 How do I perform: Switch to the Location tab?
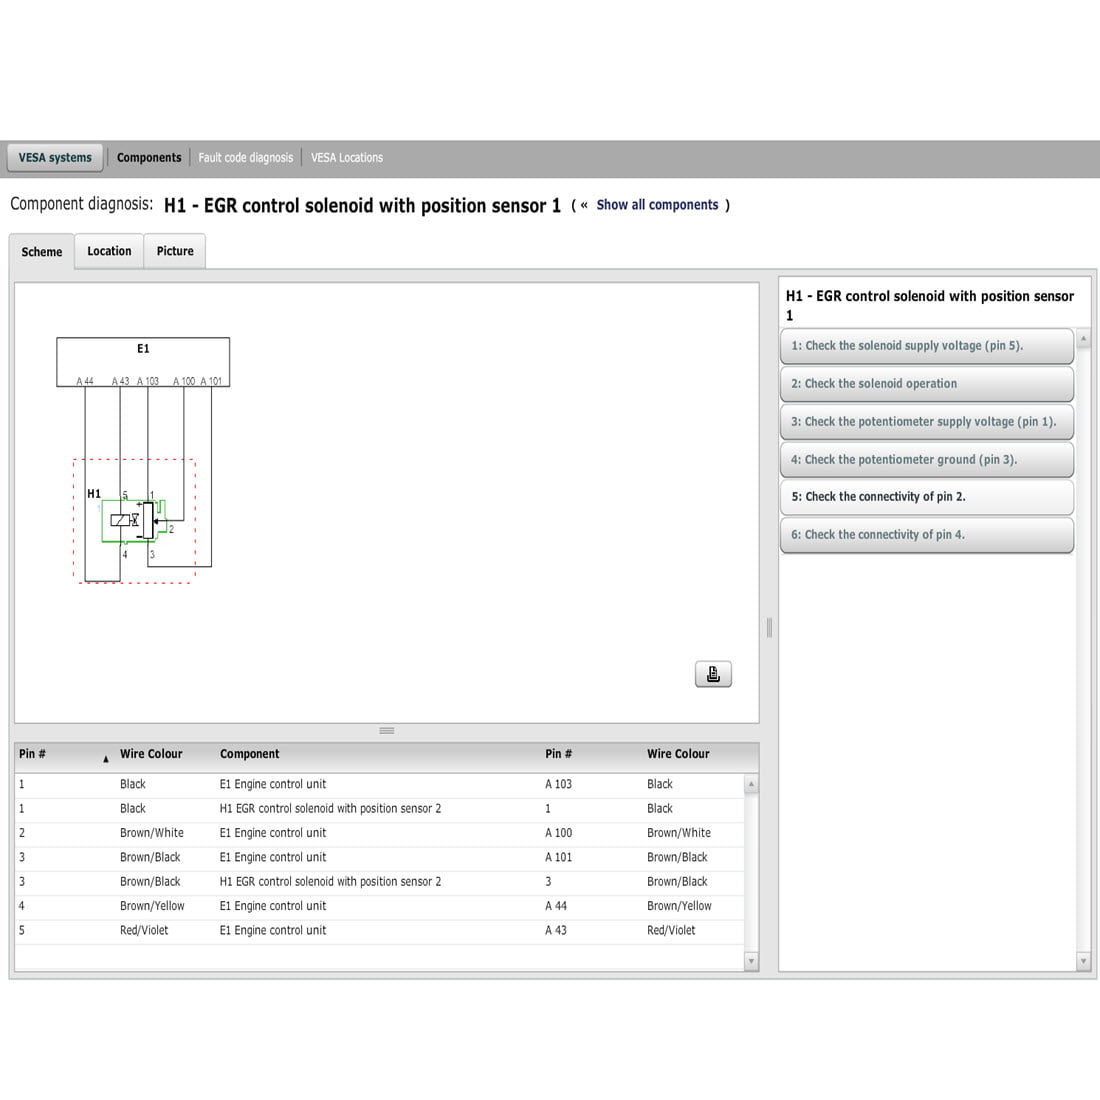109,250
